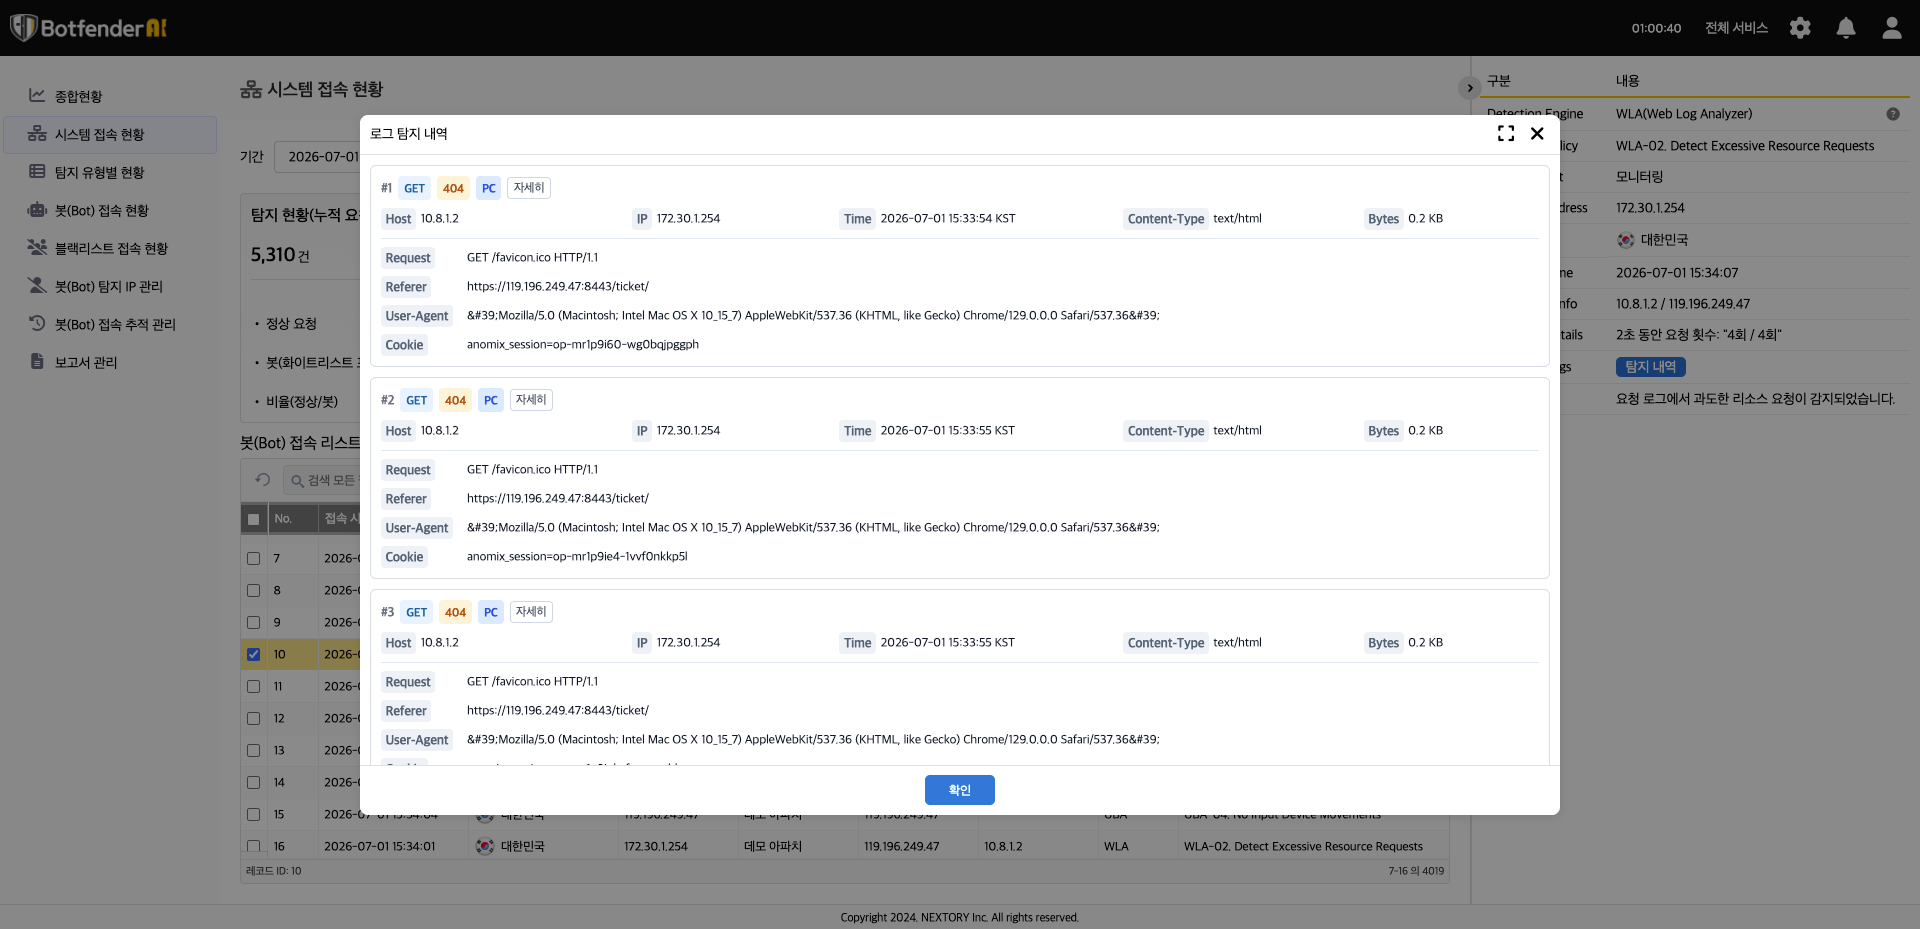Click the 내용 column header in detail panel
The height and width of the screenshot is (929, 1920).
(1627, 80)
